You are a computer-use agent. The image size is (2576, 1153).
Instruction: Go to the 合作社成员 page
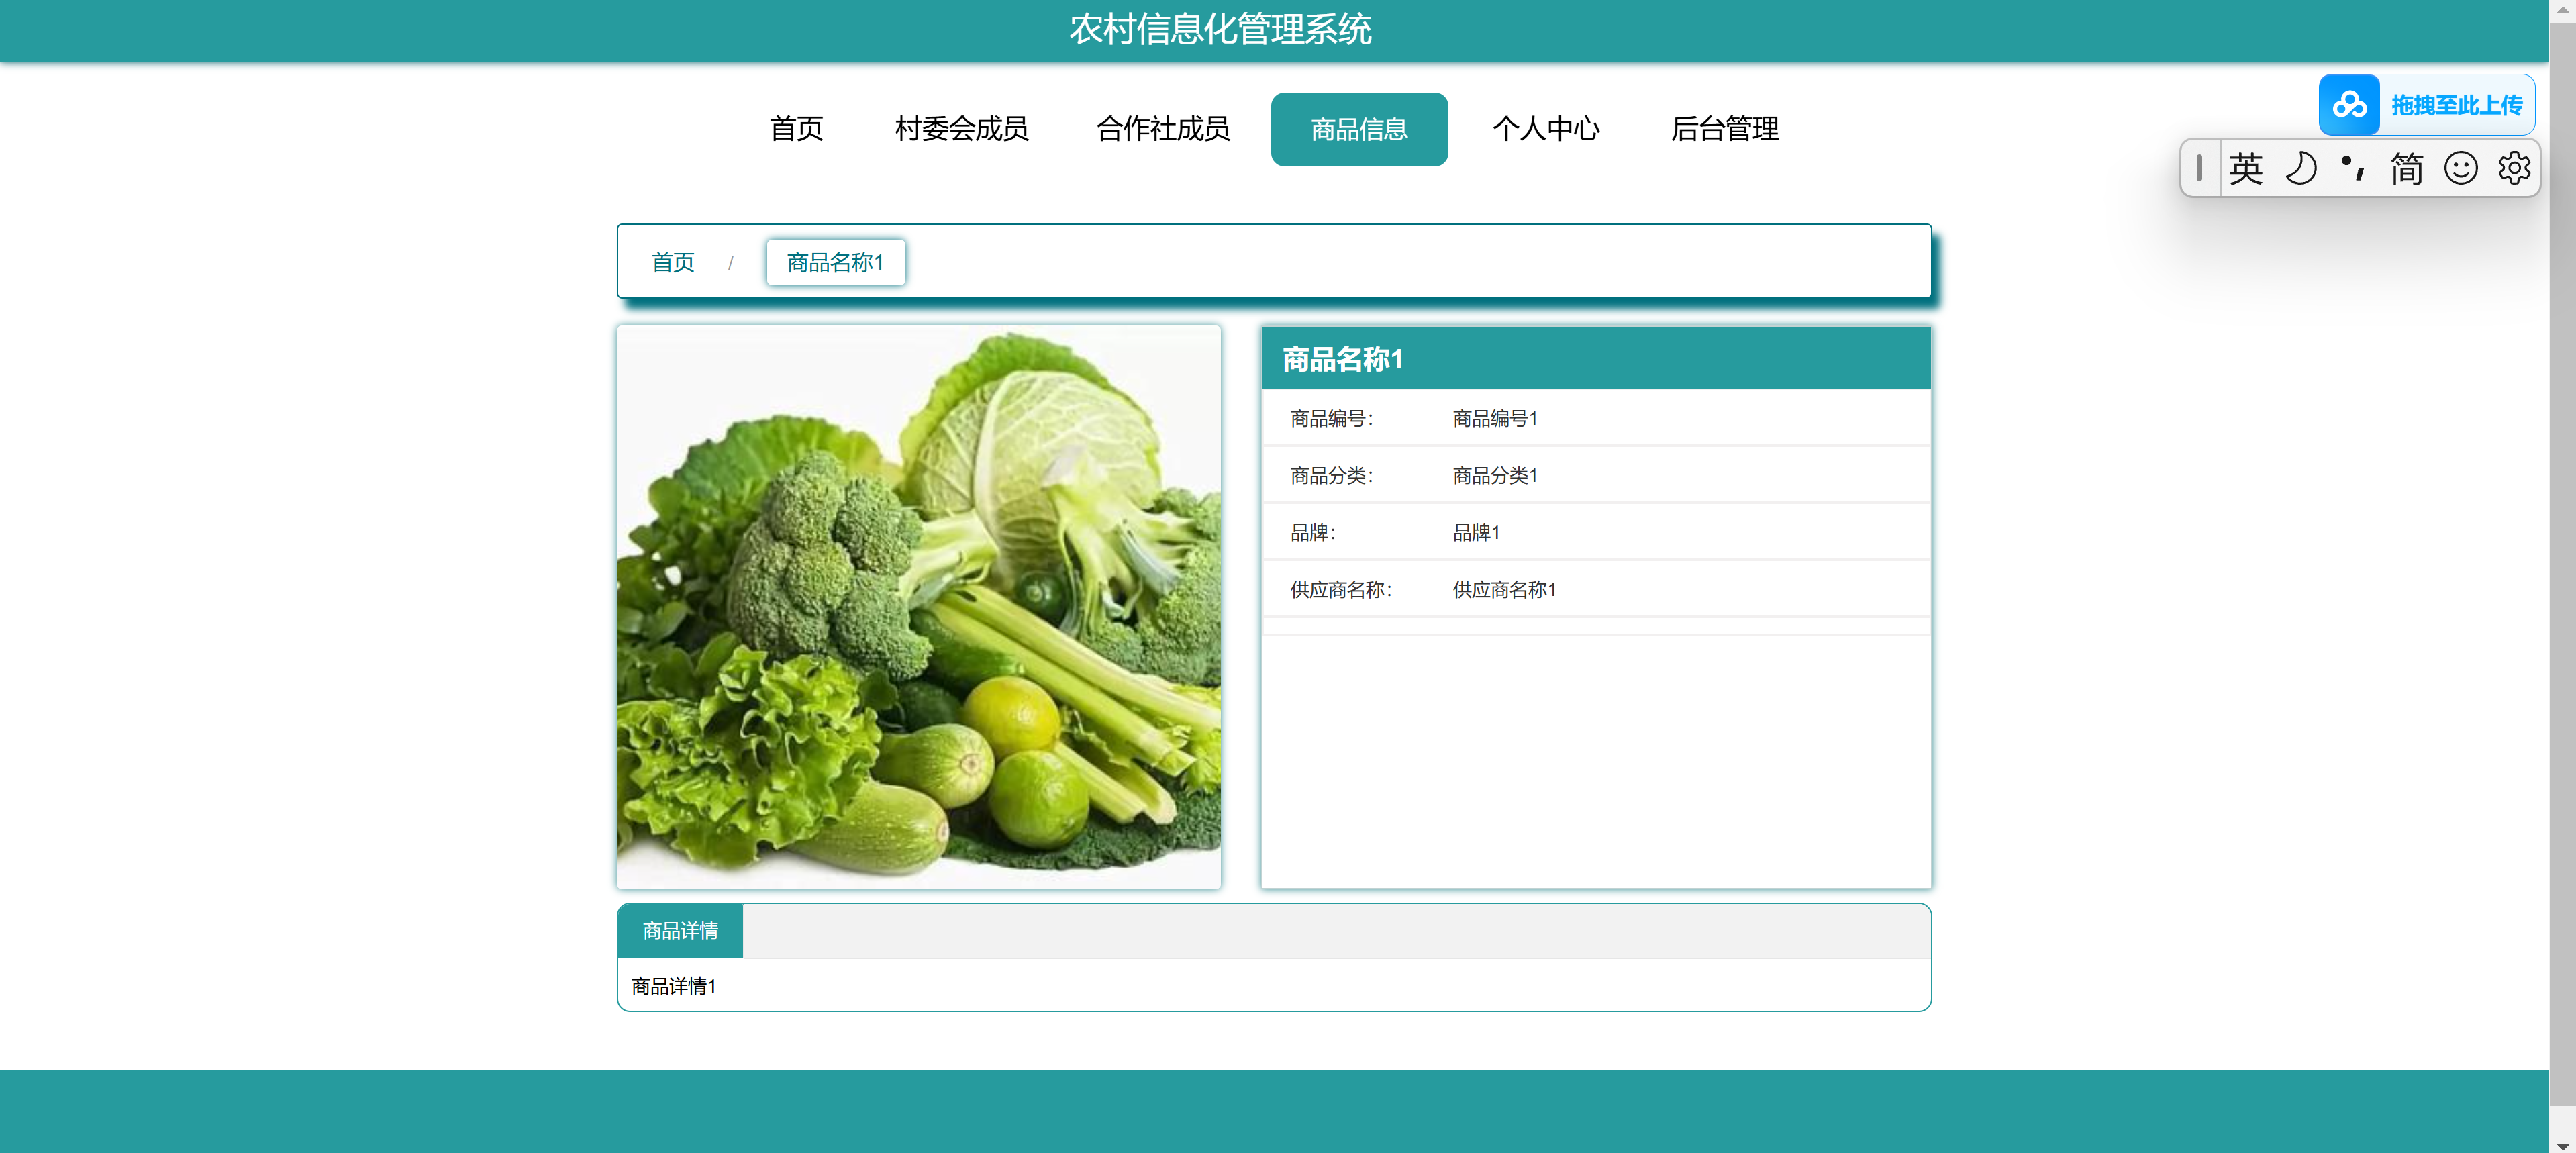pos(1162,129)
